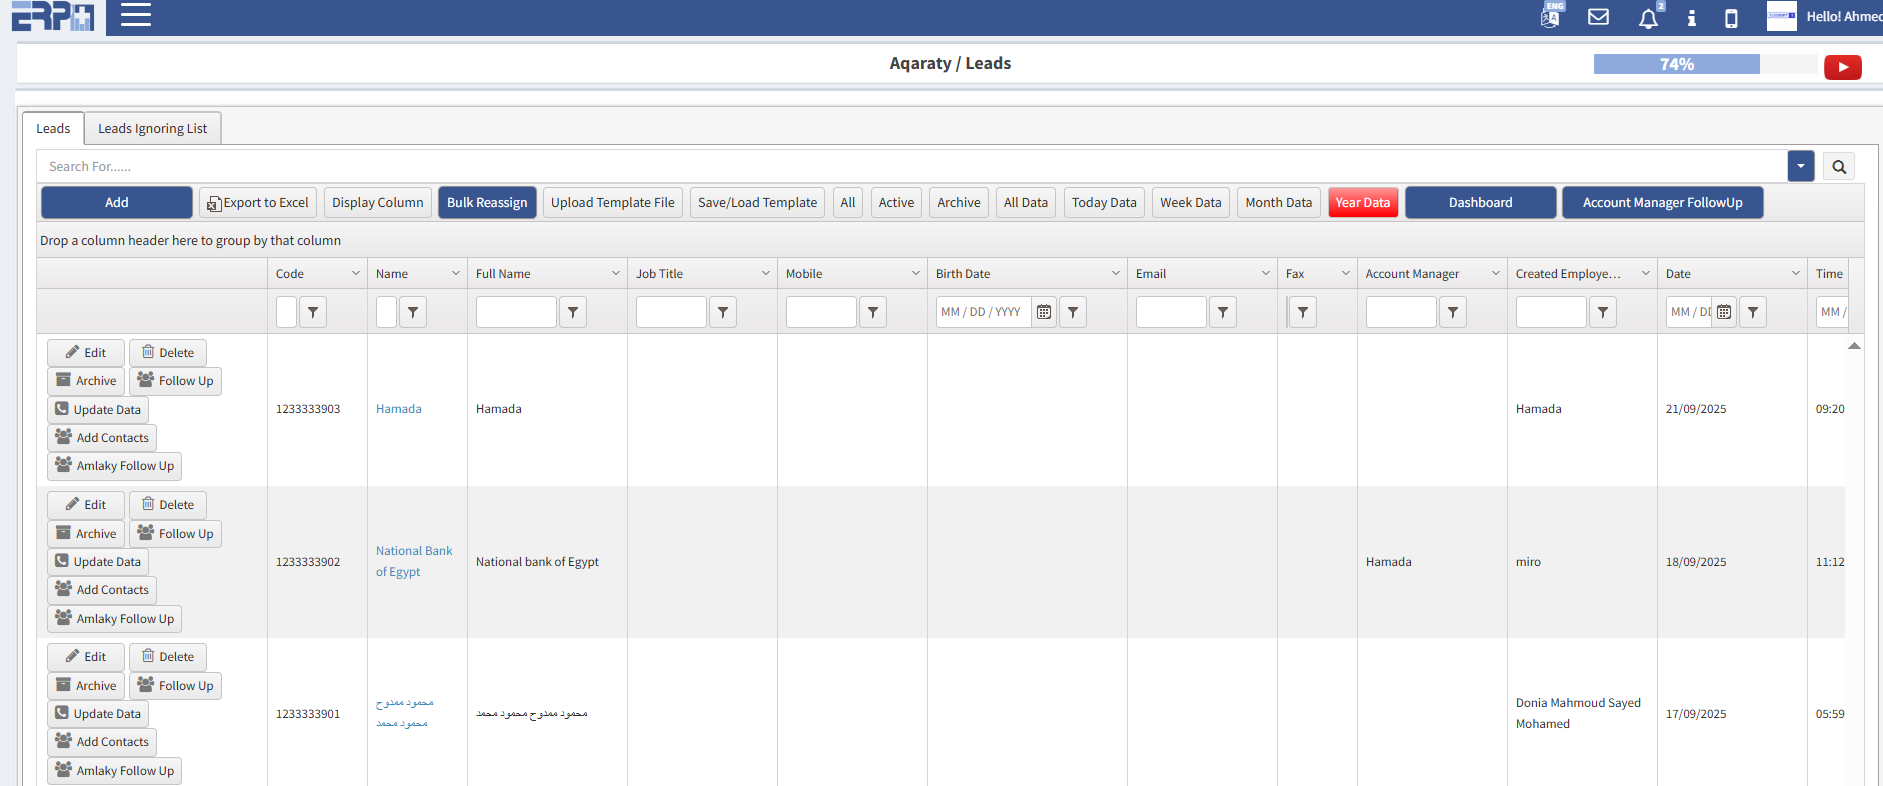Toggle the Archive leads filter

pyautogui.click(x=958, y=203)
